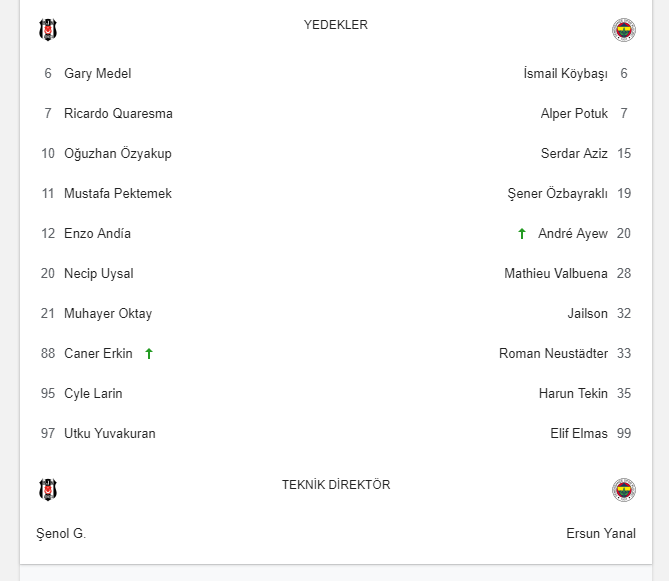The height and width of the screenshot is (581, 669).
Task: Select Mathieu Valbuena in Fenerbahçe substitutes
Action: tap(556, 273)
